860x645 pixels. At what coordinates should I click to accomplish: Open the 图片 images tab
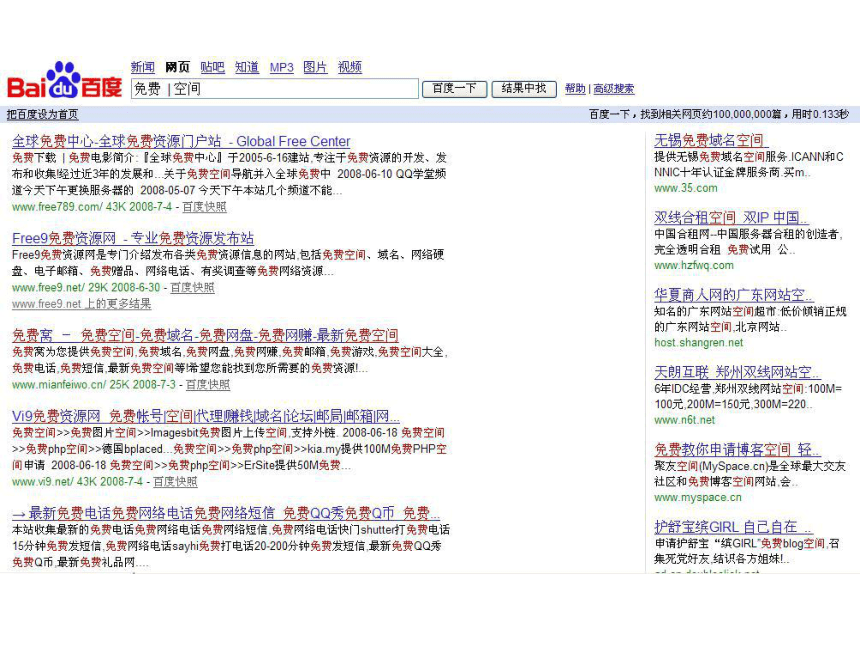pyautogui.click(x=315, y=67)
